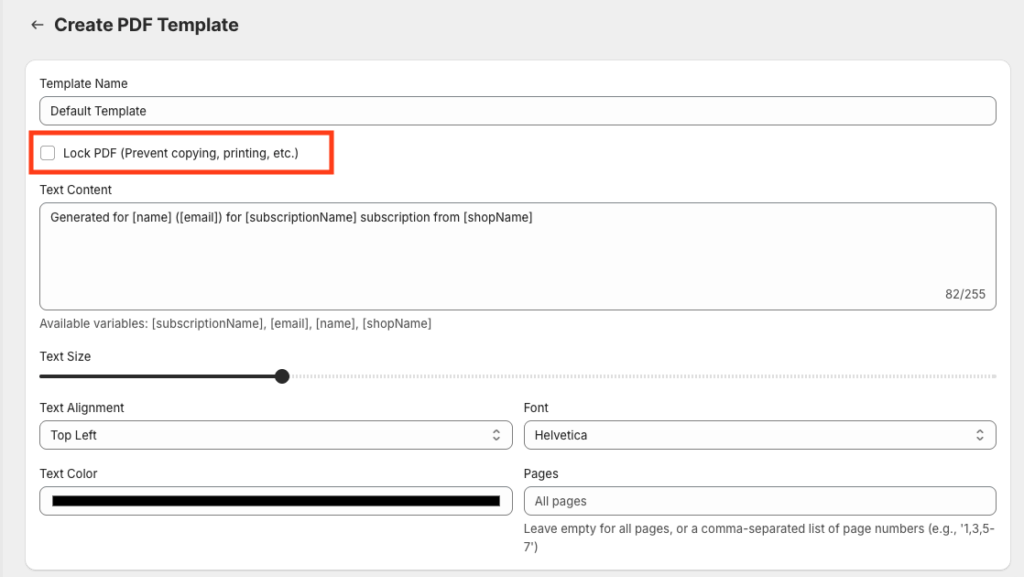Click the Text Size label

[x=65, y=356]
